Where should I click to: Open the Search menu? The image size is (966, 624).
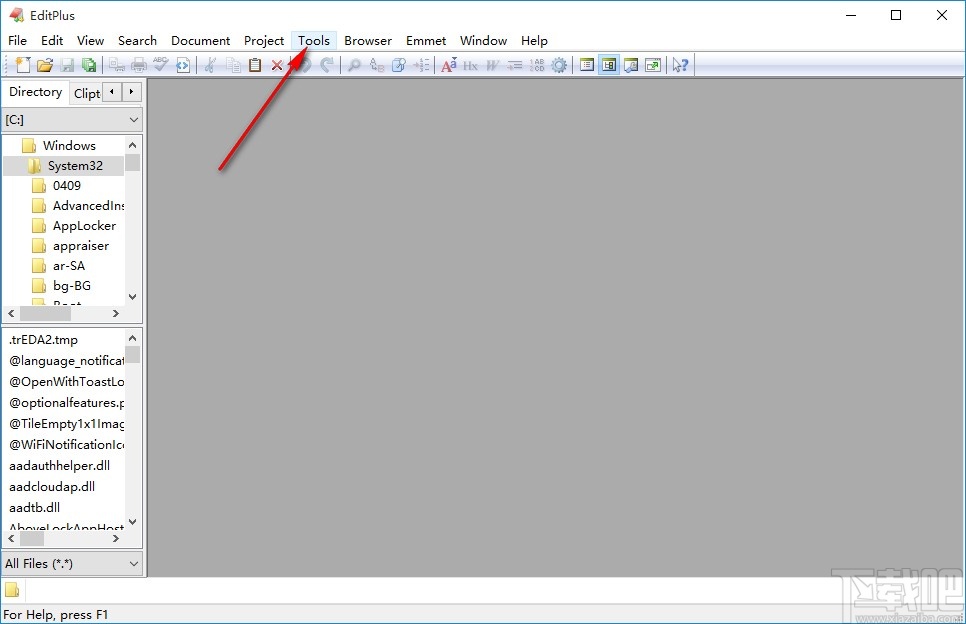coord(137,41)
